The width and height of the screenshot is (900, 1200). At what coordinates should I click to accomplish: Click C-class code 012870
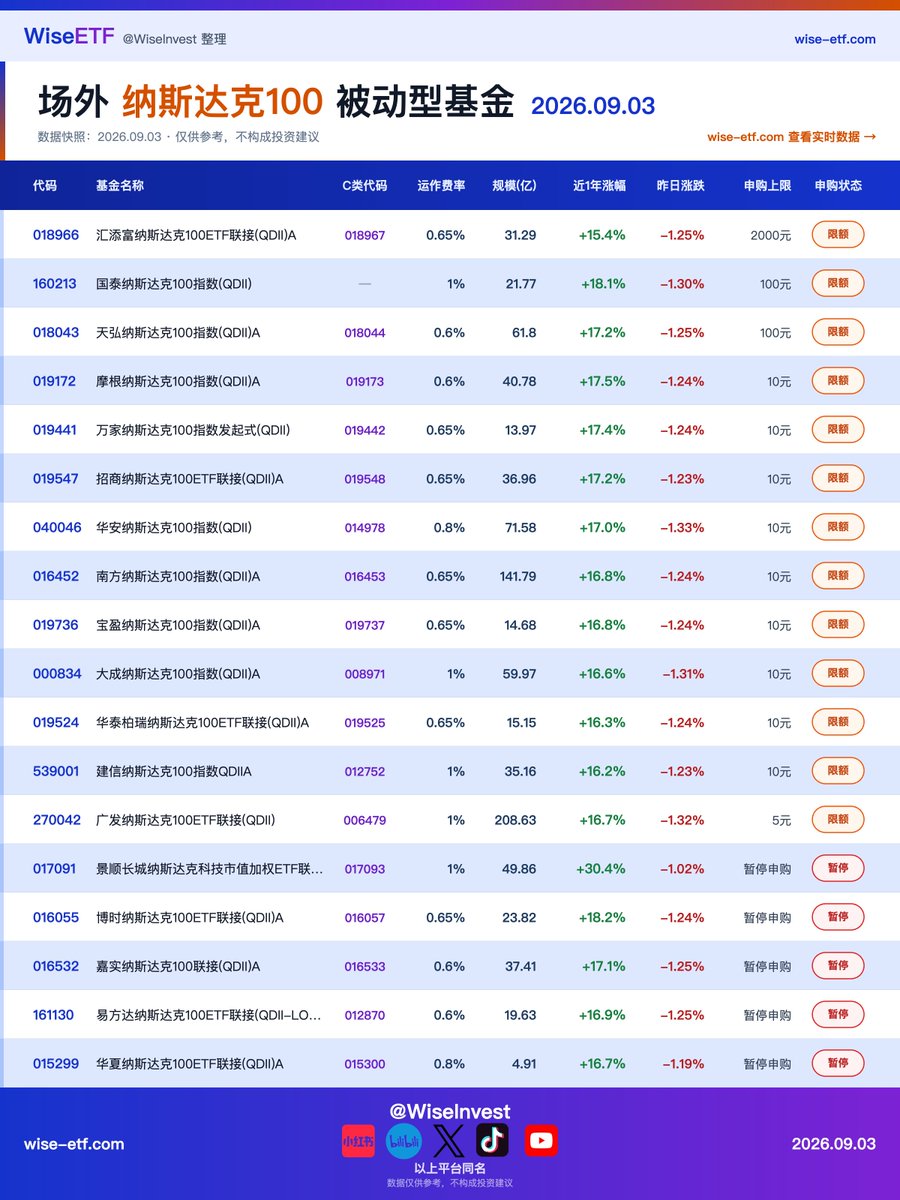click(365, 1015)
